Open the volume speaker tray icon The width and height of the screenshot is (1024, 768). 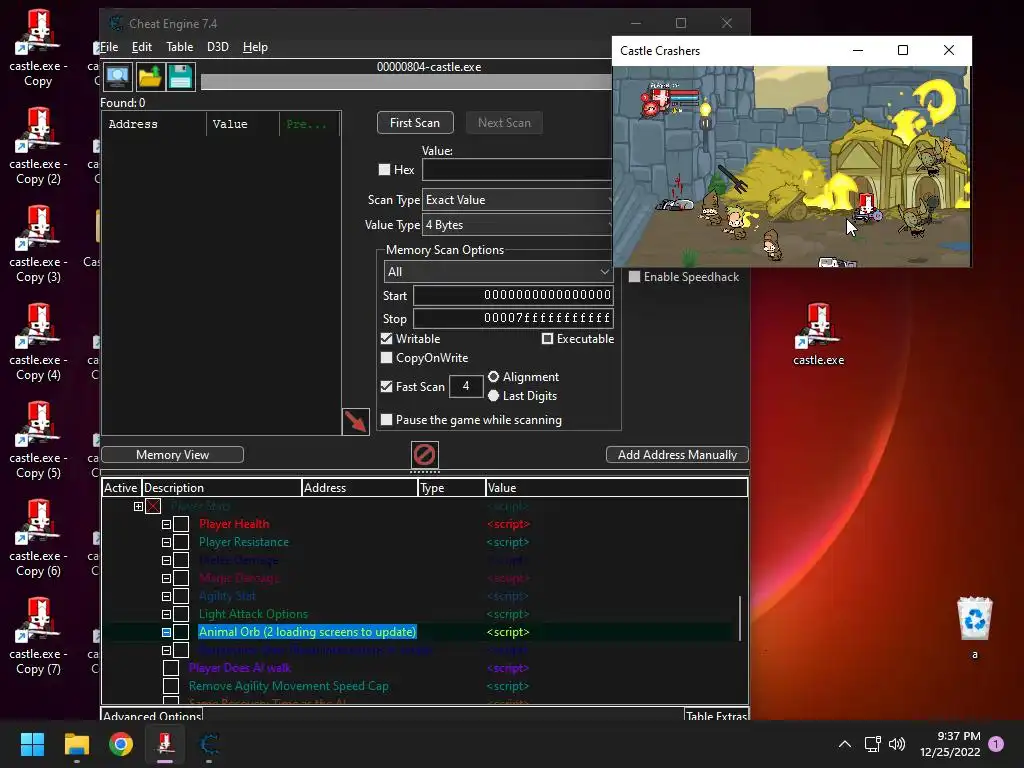897,744
